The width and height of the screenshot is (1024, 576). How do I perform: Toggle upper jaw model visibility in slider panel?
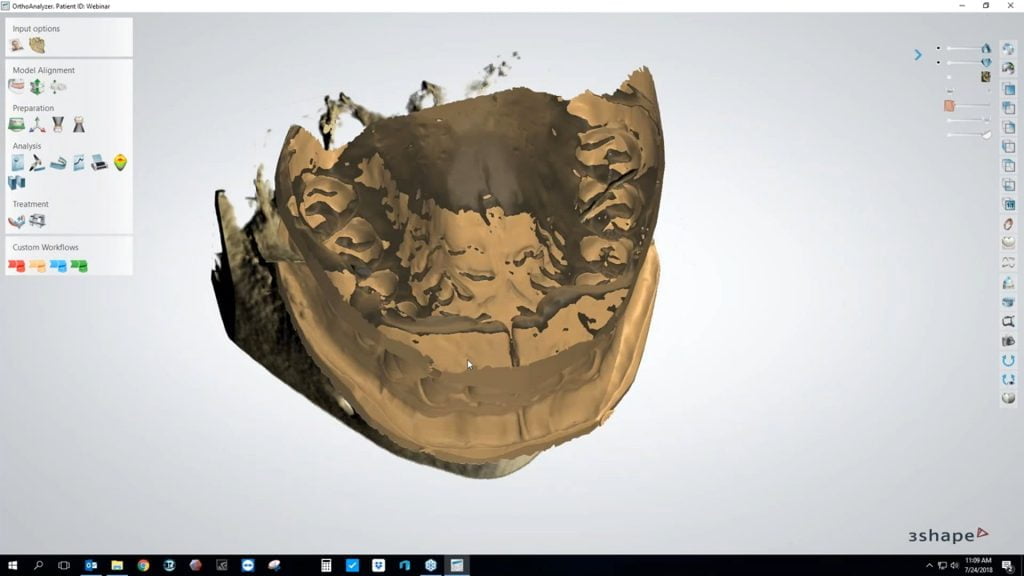[986, 48]
